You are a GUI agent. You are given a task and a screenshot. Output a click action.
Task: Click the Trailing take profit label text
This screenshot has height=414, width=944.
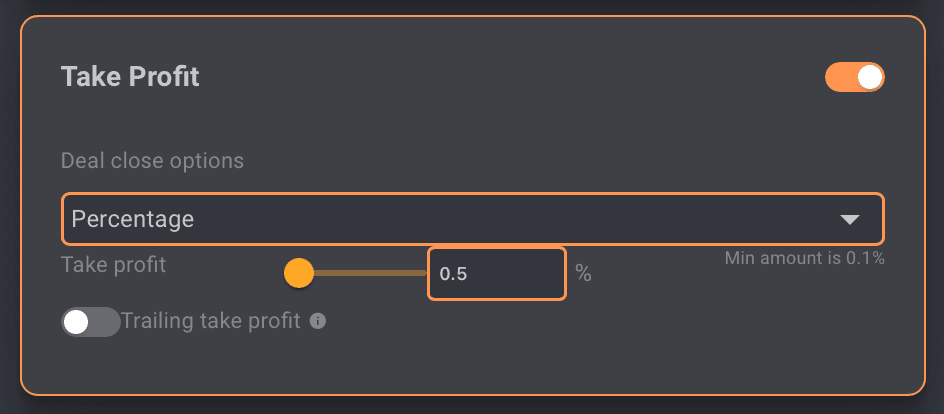(x=210, y=322)
